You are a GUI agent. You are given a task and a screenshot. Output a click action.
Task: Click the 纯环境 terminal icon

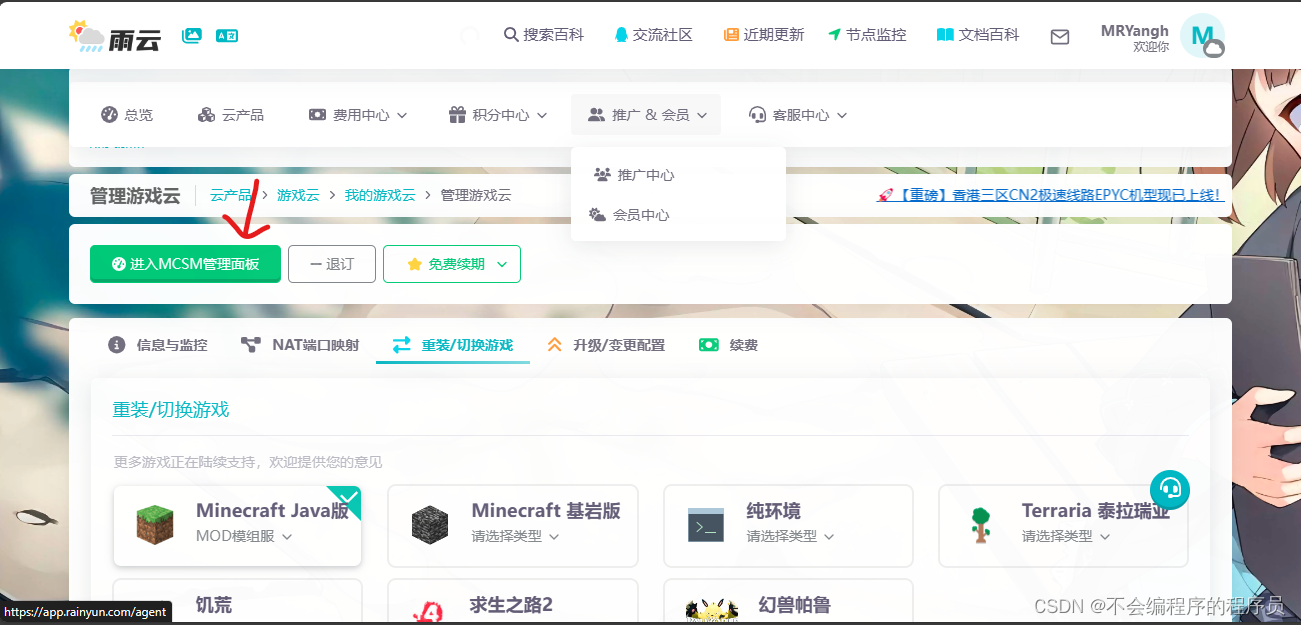point(706,525)
